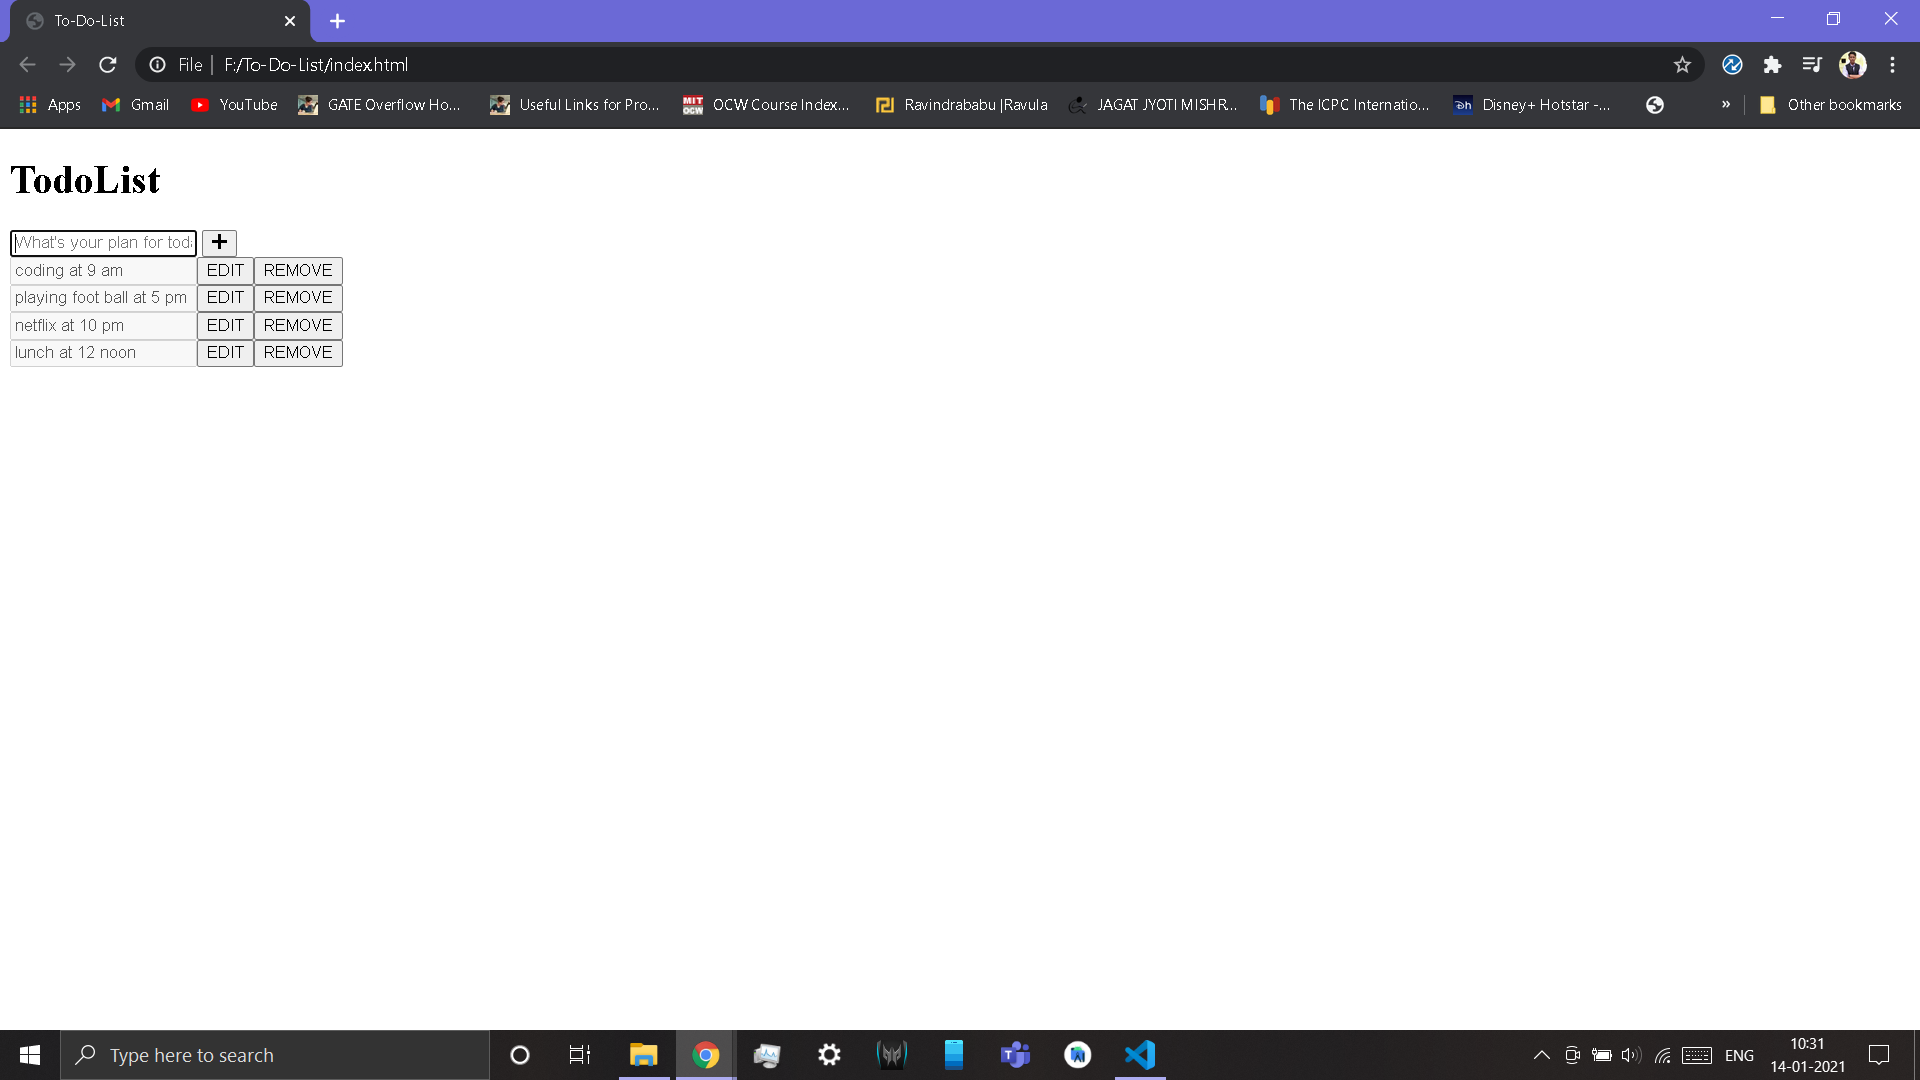Click the Chrome profile avatar
Image resolution: width=1920 pixels, height=1080 pixels.
click(x=1852, y=65)
